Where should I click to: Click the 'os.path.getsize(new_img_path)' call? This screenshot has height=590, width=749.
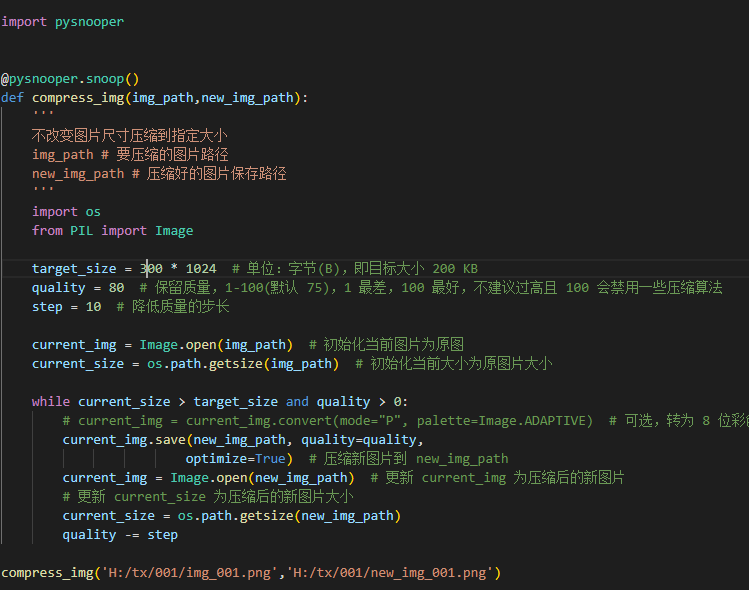(289, 516)
